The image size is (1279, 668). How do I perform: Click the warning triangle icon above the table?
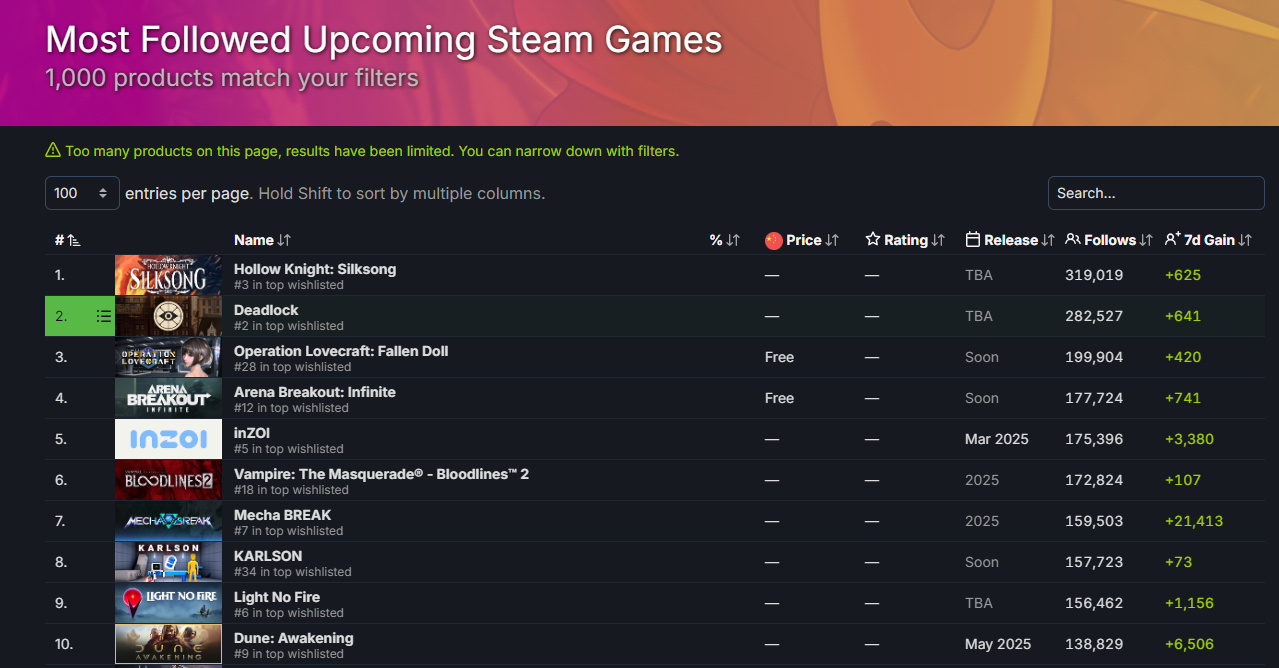pos(53,151)
